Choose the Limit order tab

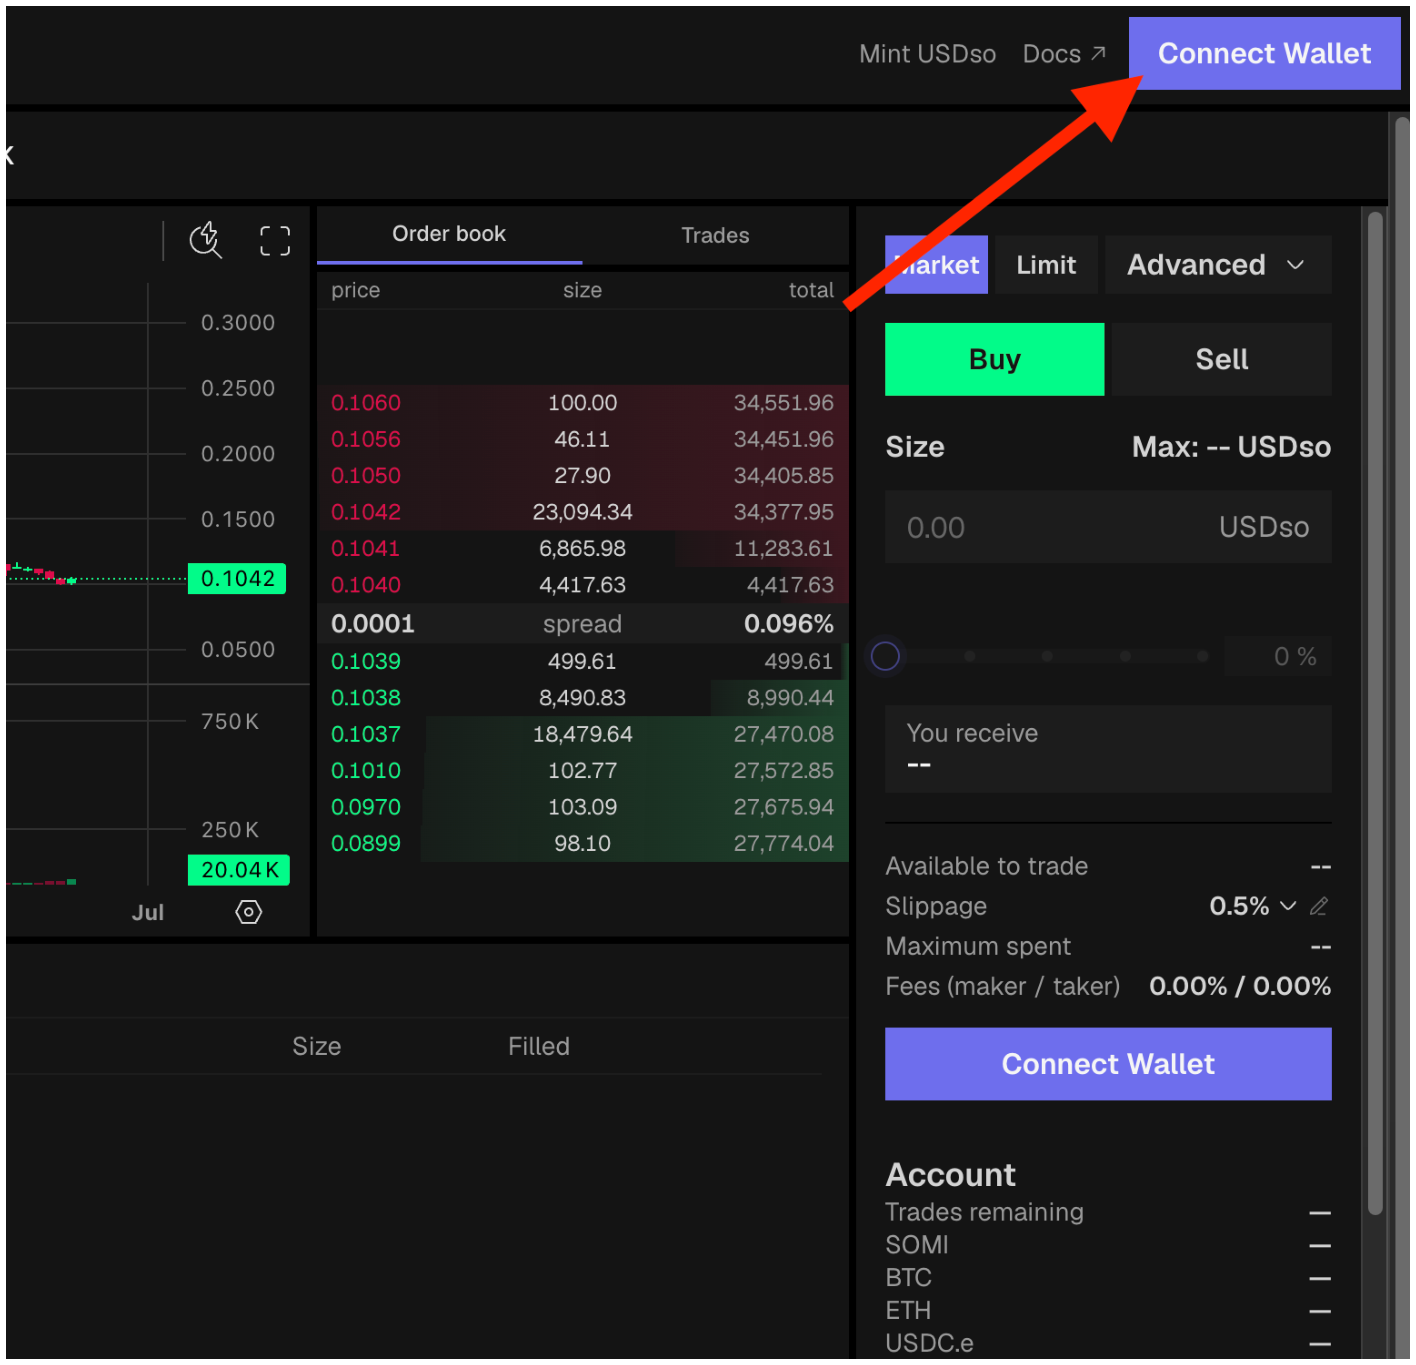(x=1046, y=265)
